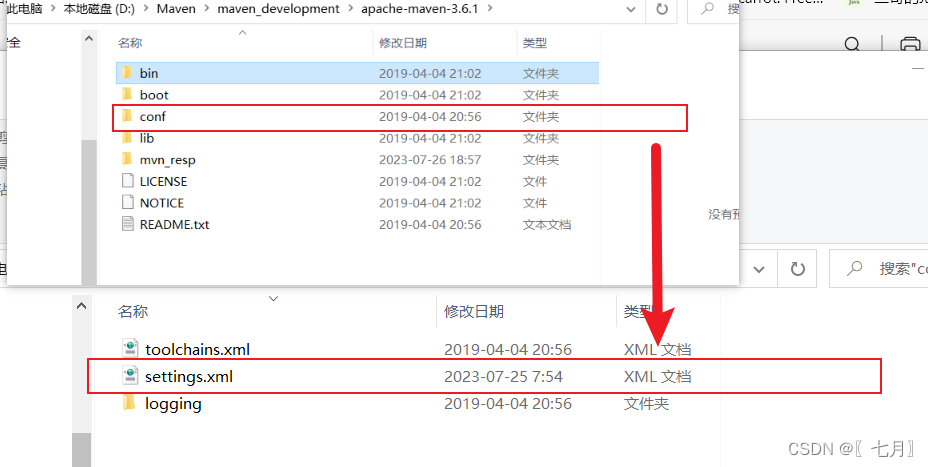Select the conf folder name
Image resolution: width=928 pixels, height=467 pixels.
(153, 117)
